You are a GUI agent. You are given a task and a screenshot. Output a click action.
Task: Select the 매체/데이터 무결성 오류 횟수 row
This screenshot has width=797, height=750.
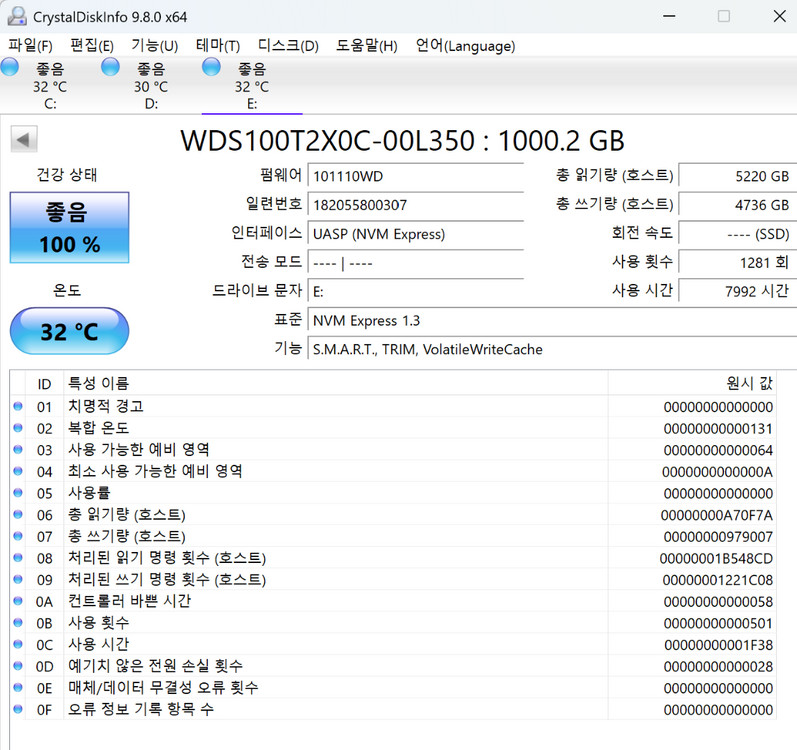click(x=393, y=688)
